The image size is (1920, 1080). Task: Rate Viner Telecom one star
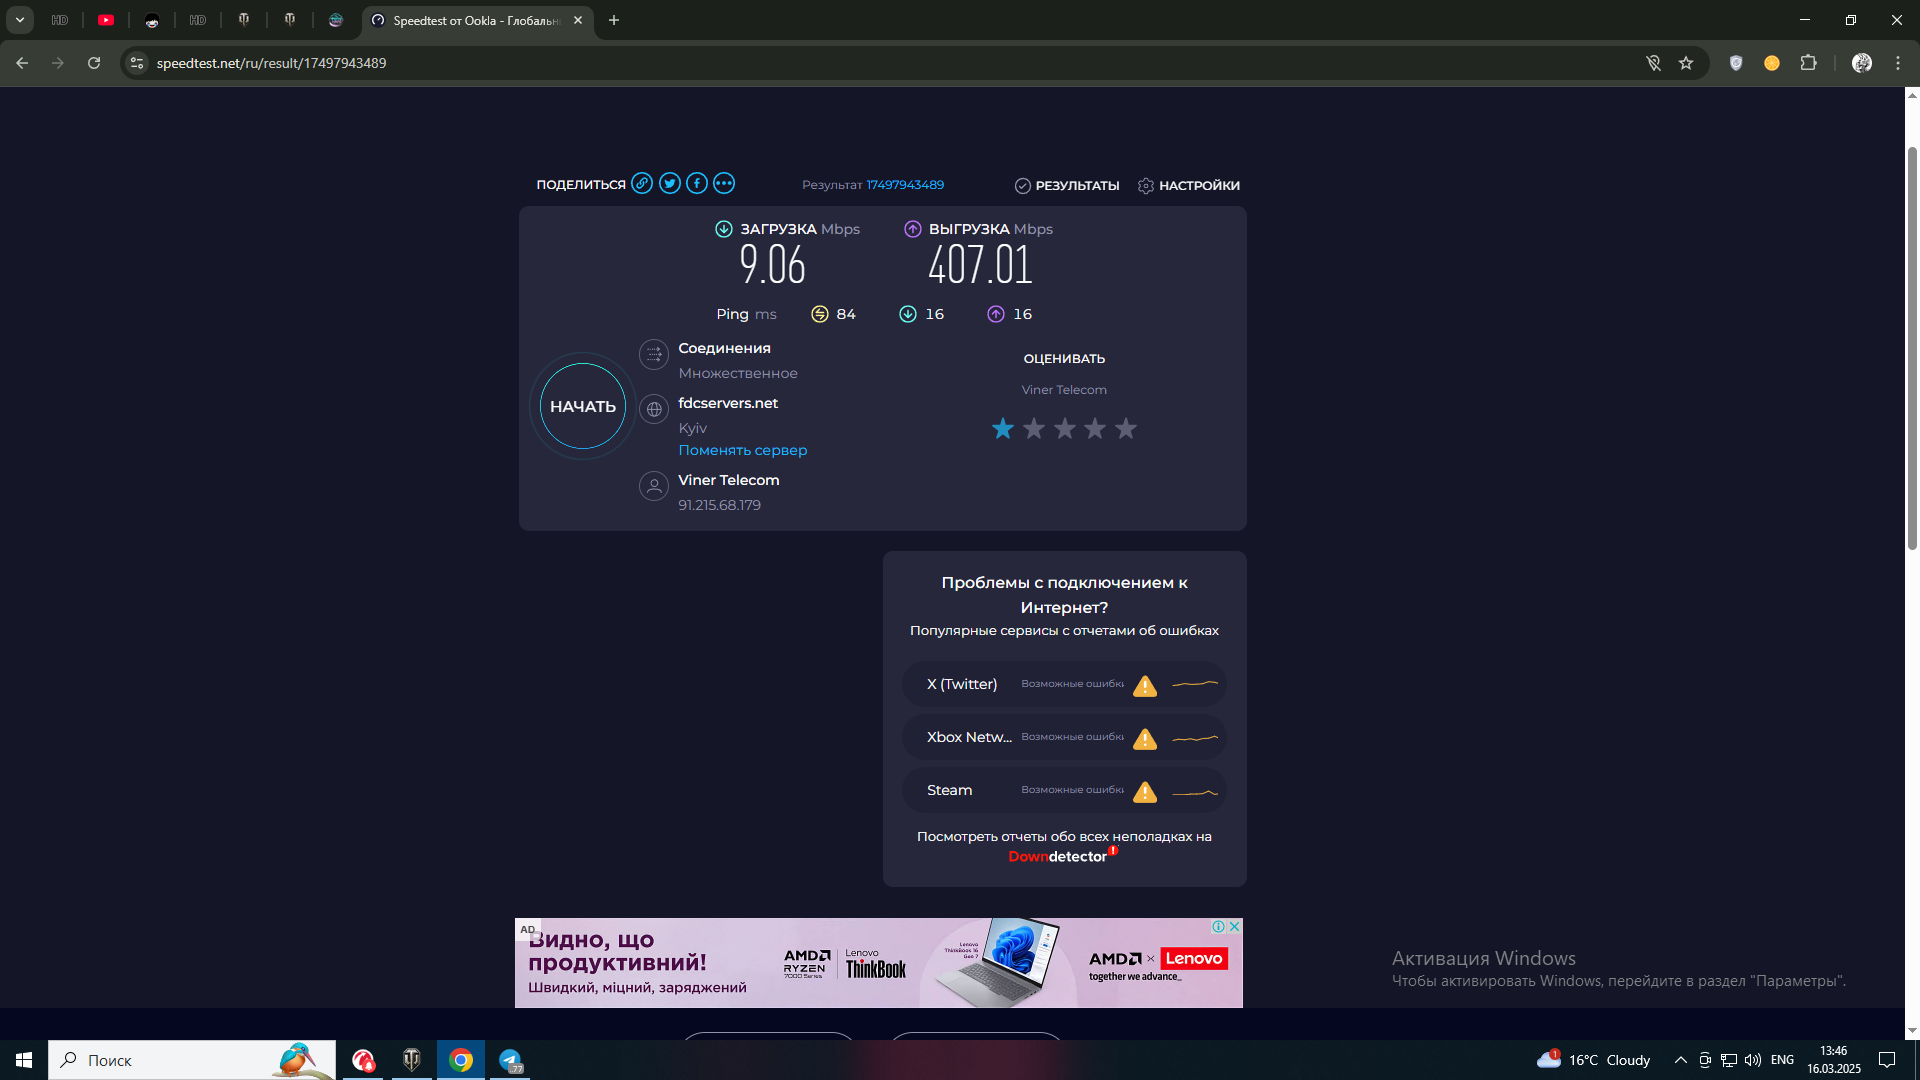tap(1003, 428)
